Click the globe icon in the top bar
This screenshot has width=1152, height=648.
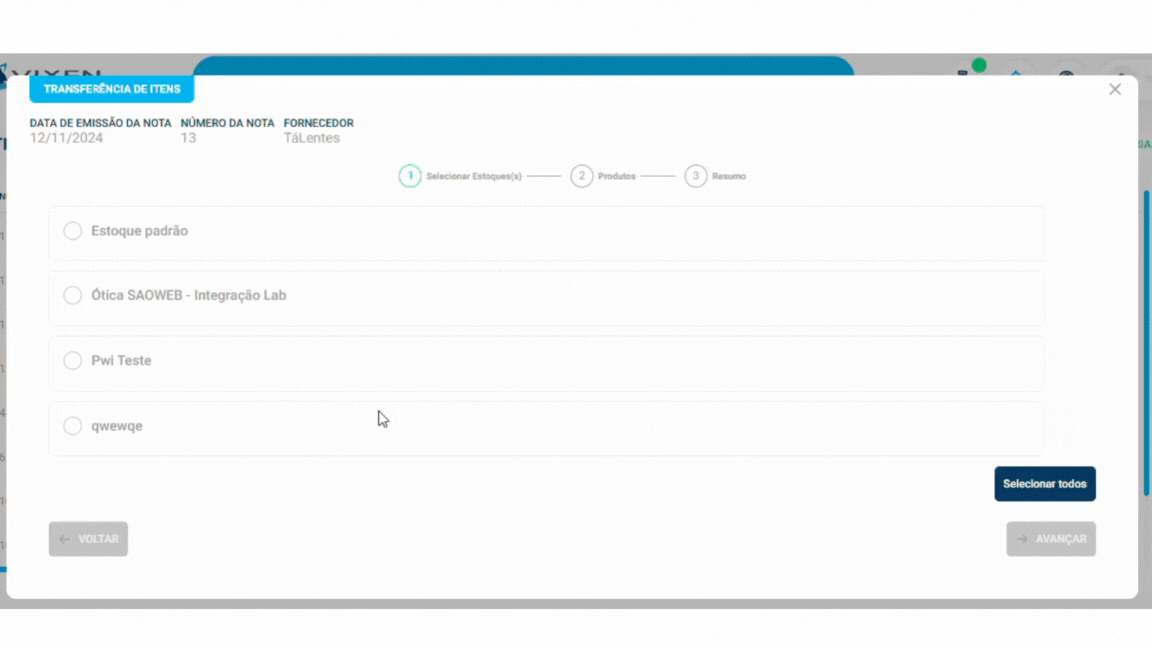pyautogui.click(x=1065, y=73)
